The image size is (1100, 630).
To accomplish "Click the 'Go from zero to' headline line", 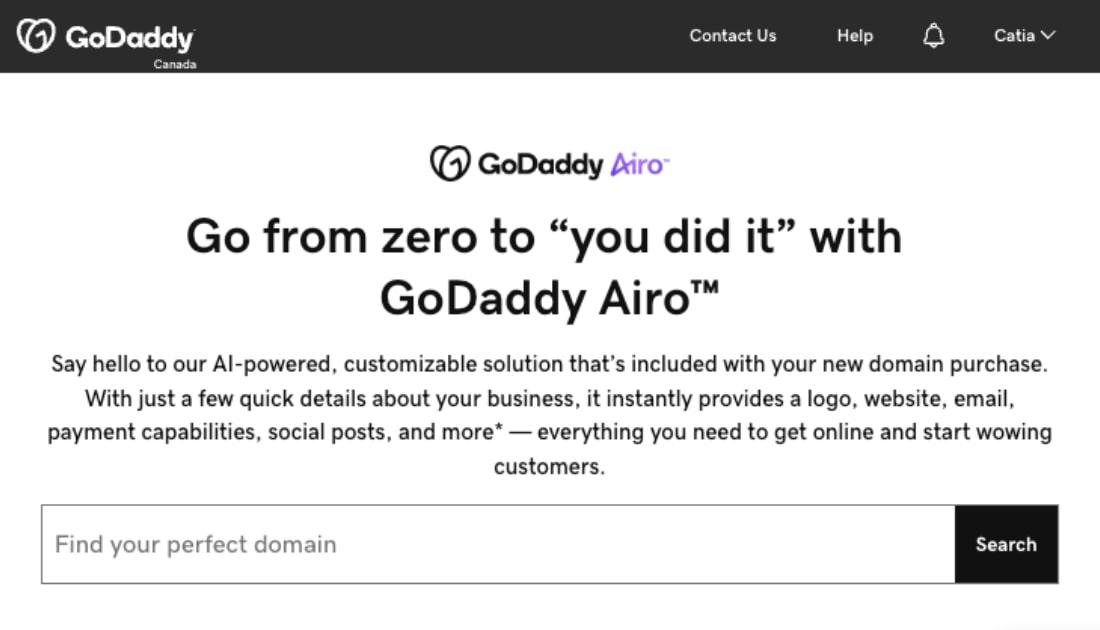I will point(543,237).
